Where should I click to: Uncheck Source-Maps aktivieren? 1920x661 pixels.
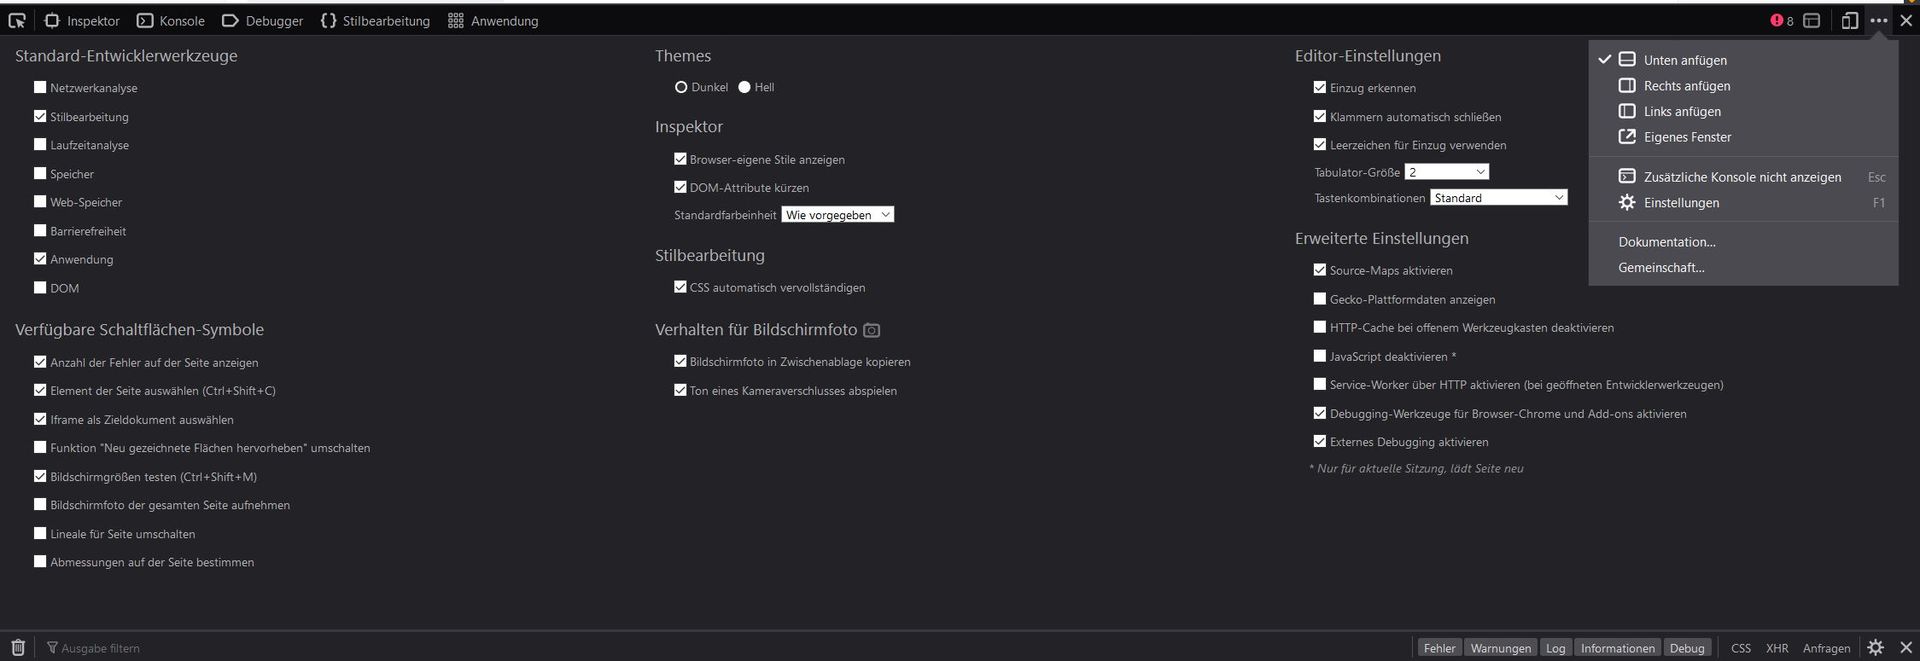click(1319, 270)
